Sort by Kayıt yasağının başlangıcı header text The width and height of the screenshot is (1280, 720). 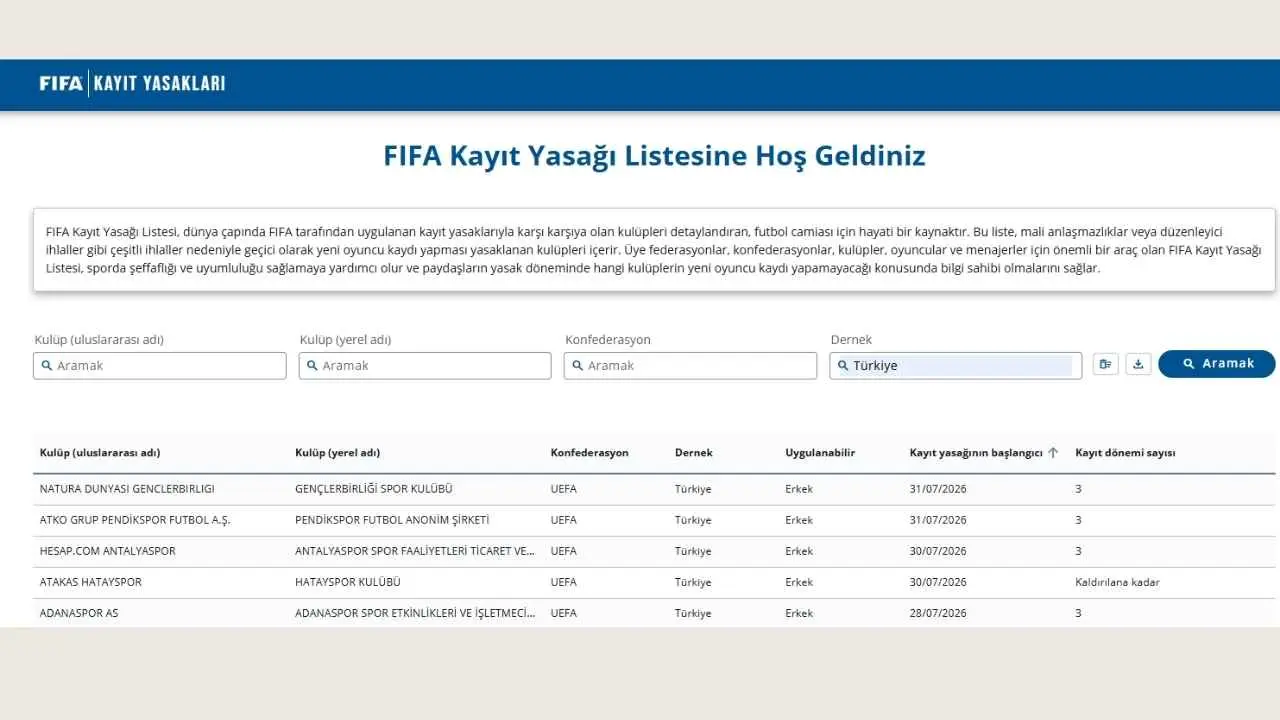pos(976,453)
